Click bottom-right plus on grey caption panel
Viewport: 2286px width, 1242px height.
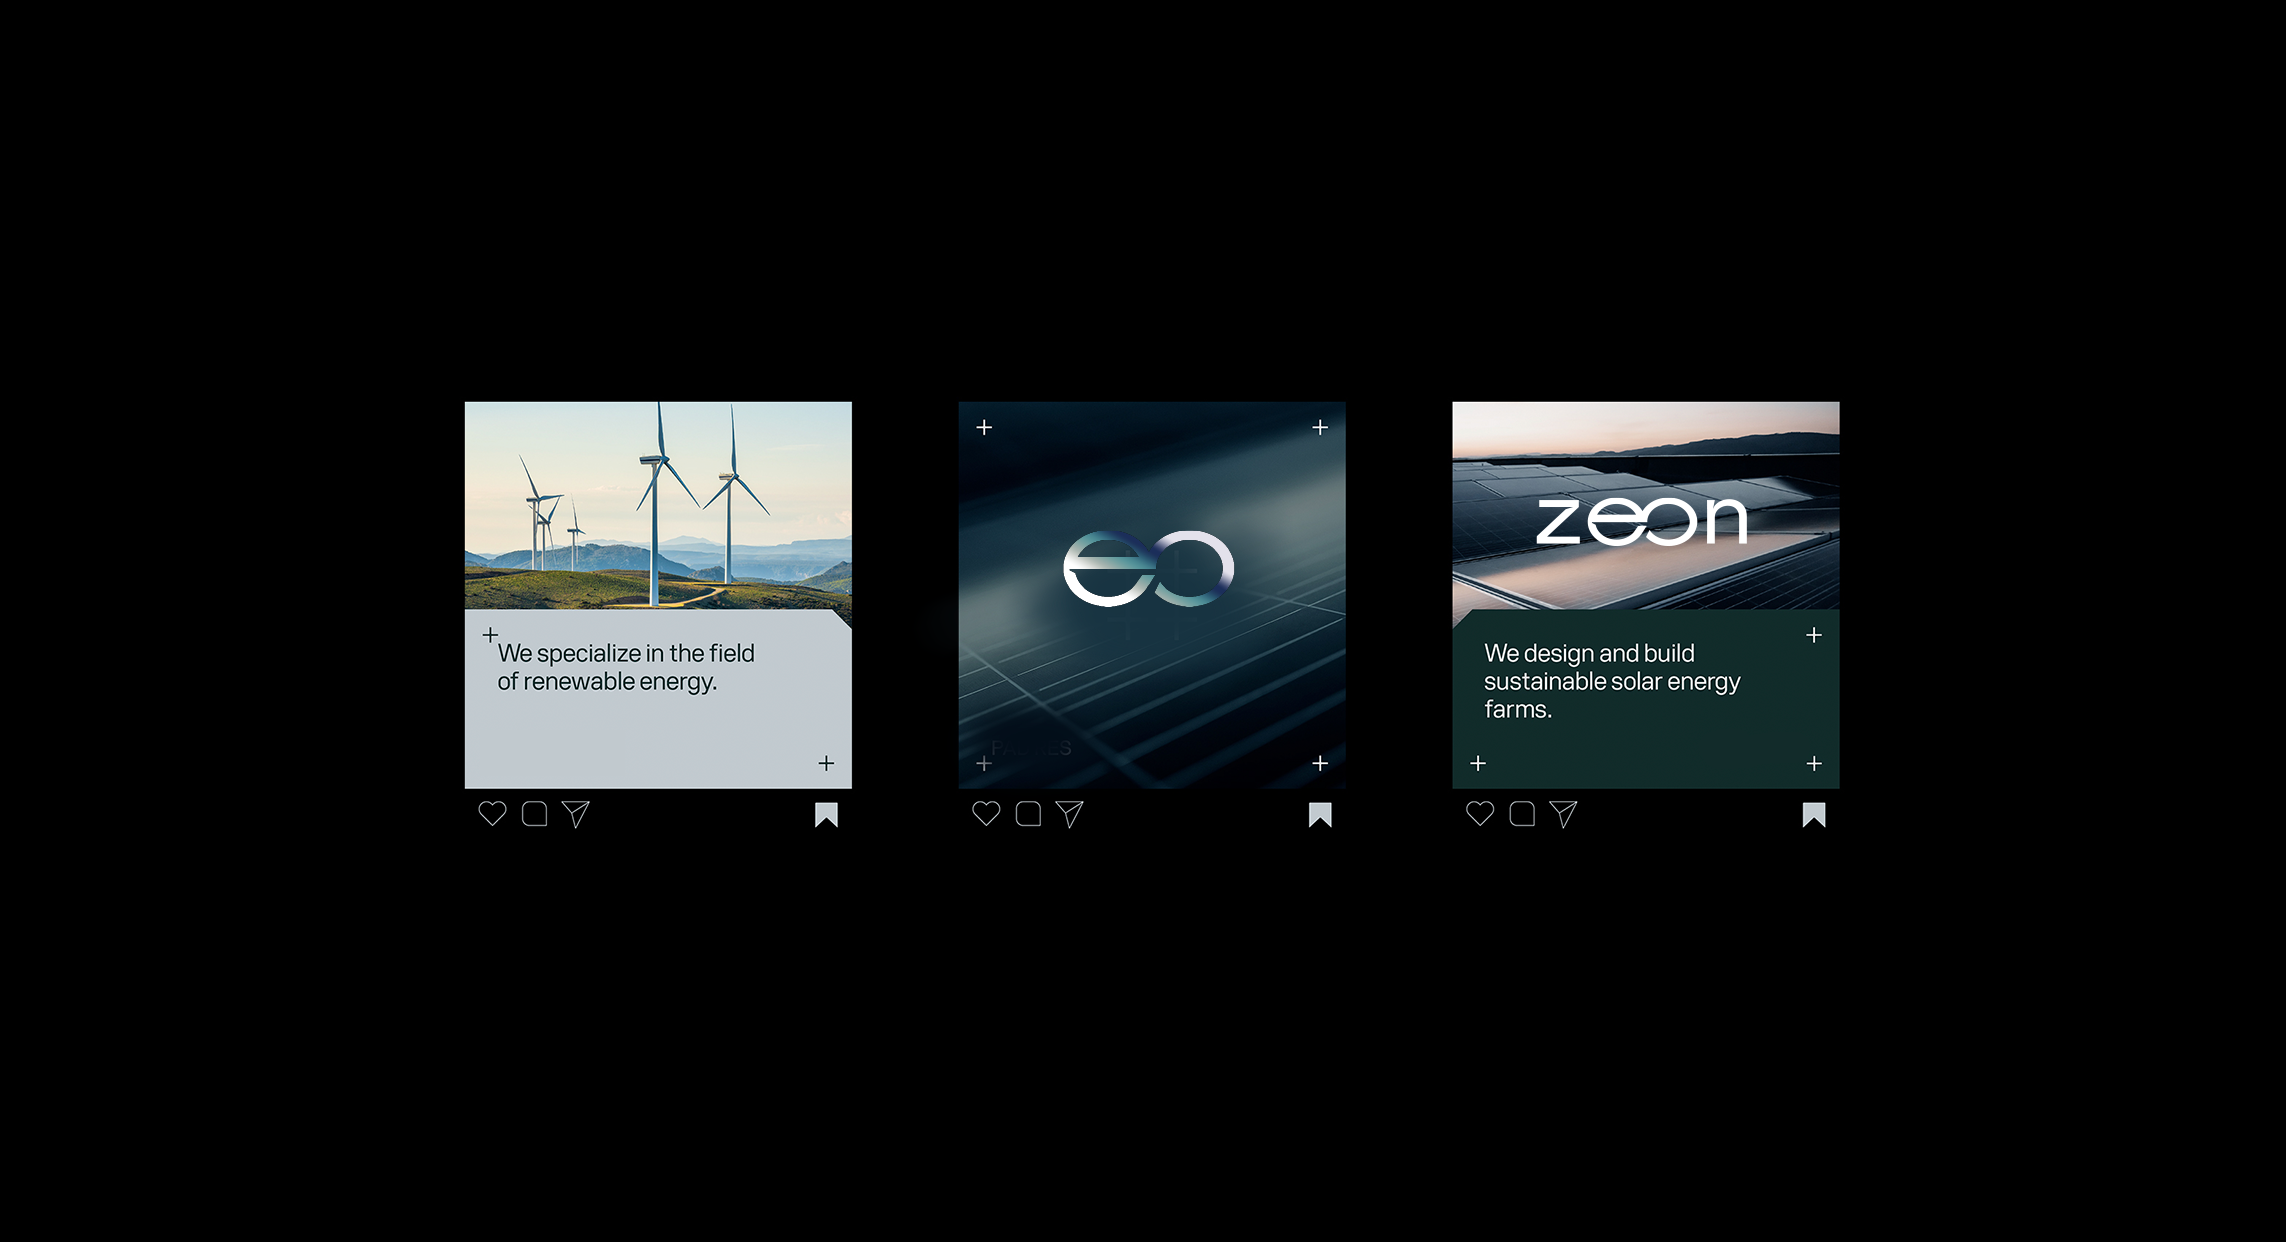(826, 764)
